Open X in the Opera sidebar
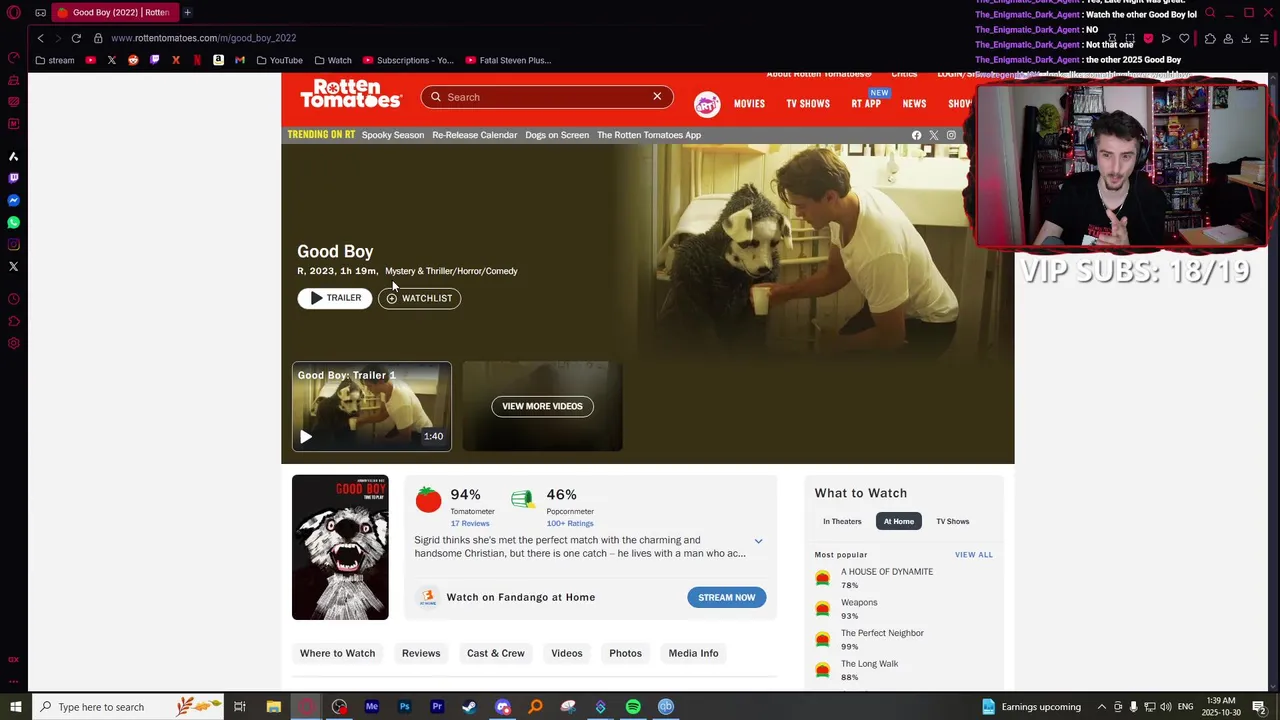Image resolution: width=1280 pixels, height=720 pixels. click(14, 266)
